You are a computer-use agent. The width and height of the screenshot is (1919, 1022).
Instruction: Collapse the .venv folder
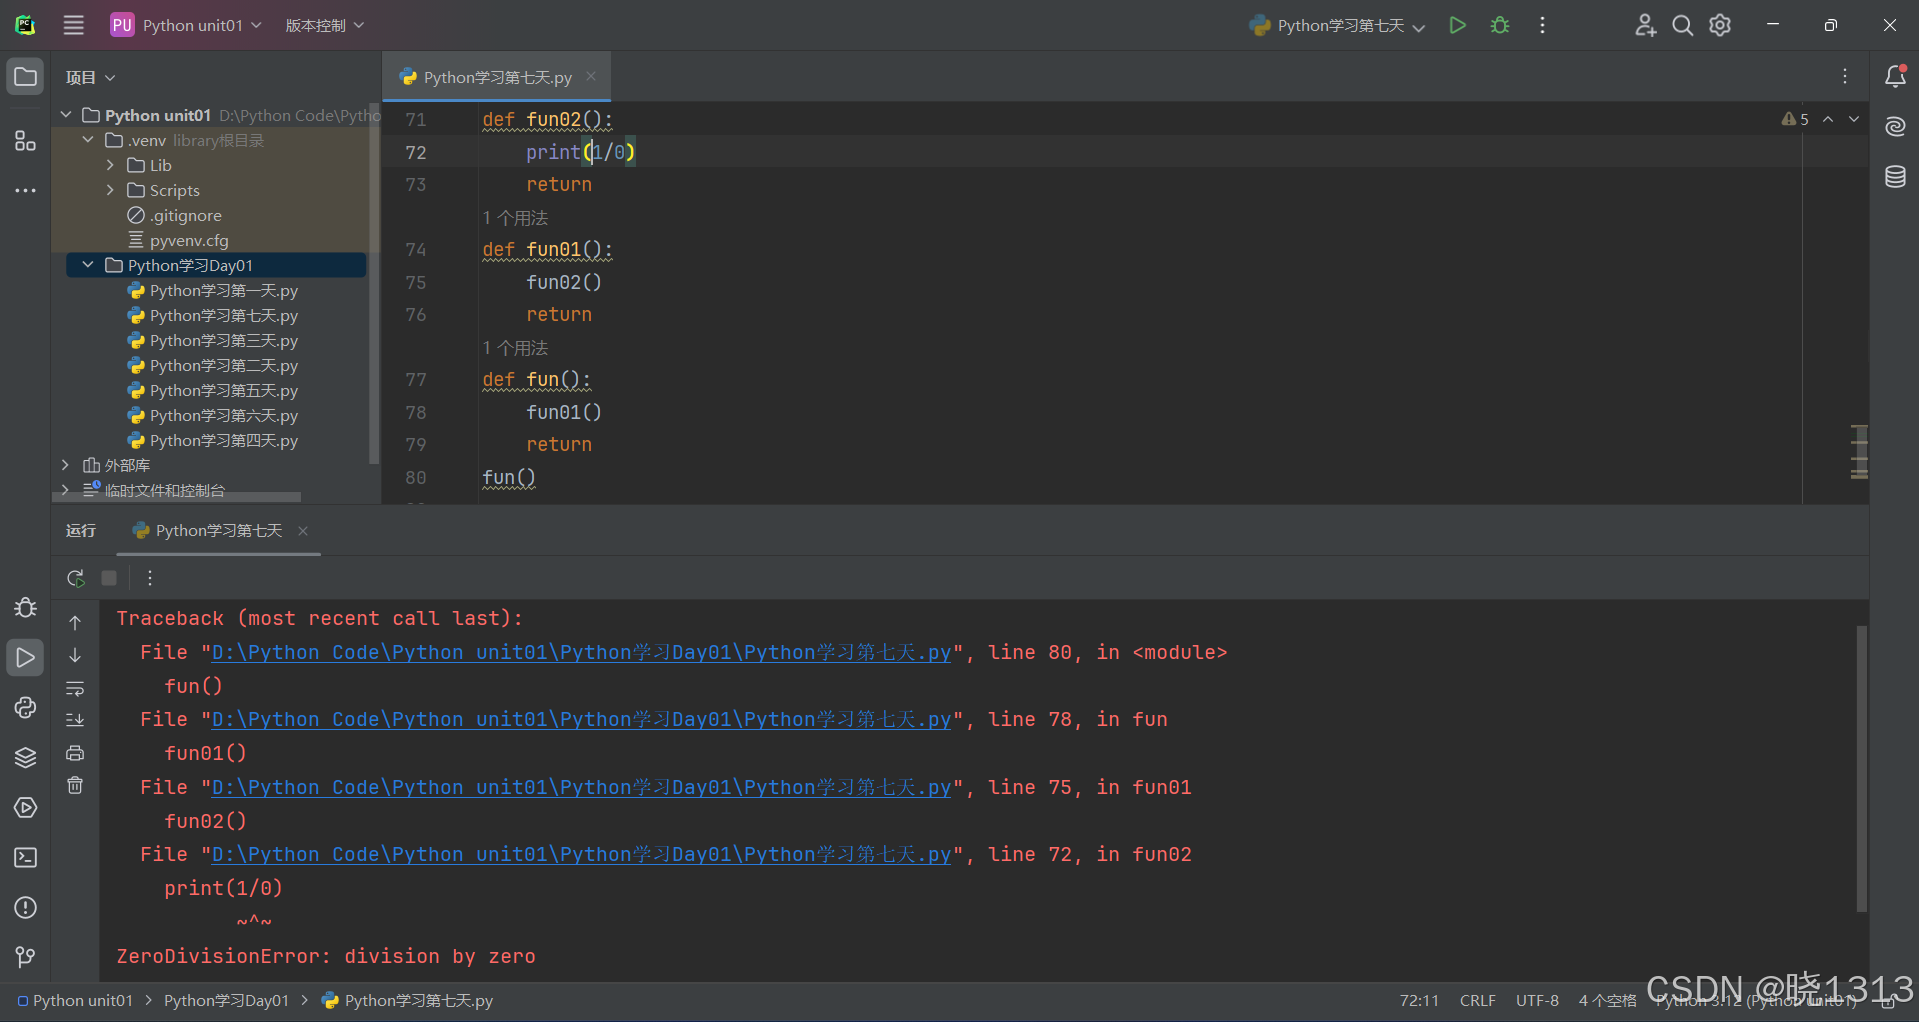pos(88,140)
